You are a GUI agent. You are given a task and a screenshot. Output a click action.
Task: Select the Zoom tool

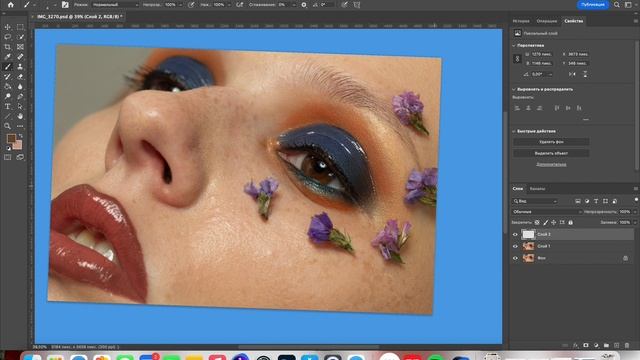tap(7, 126)
